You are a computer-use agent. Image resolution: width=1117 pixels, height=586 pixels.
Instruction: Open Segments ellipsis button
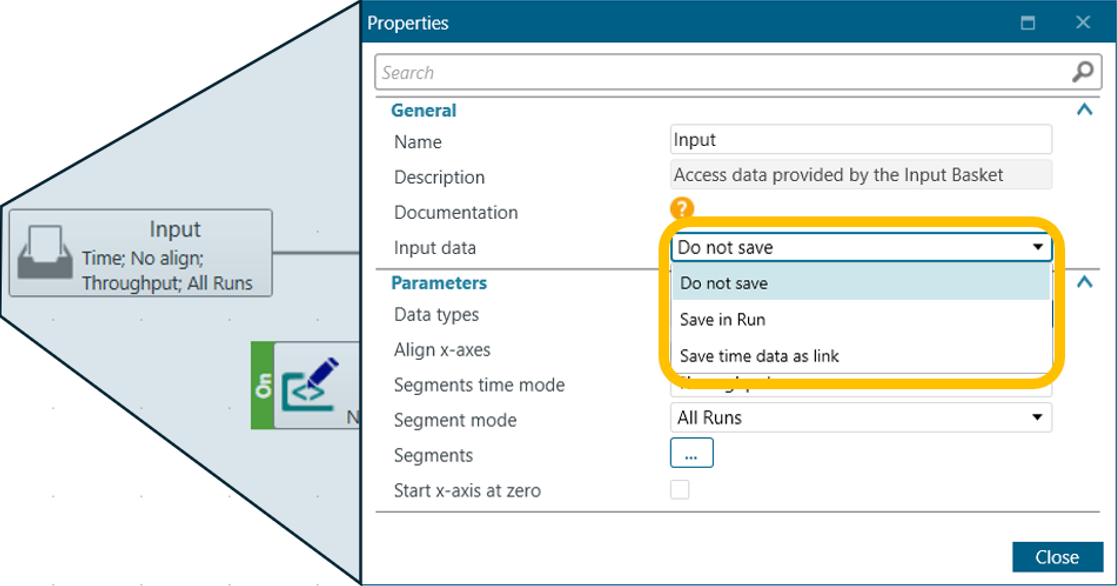(x=691, y=454)
